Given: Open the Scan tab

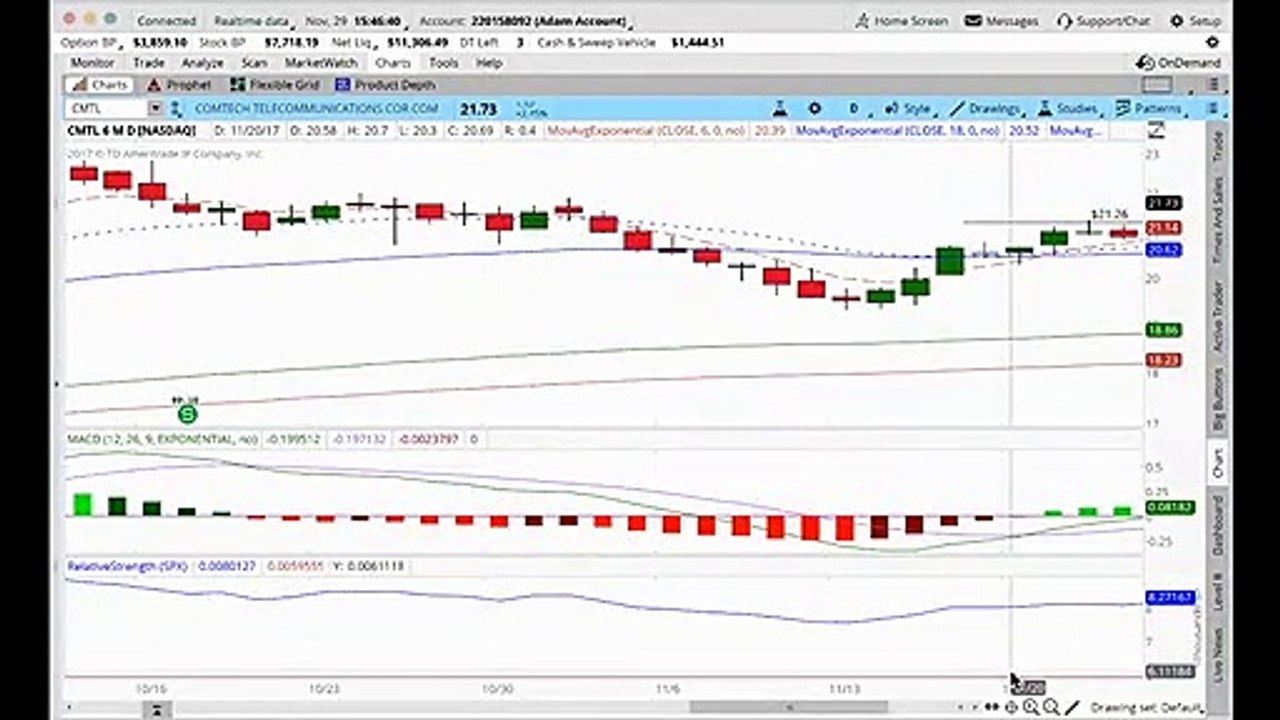Looking at the screenshot, I should (254, 63).
